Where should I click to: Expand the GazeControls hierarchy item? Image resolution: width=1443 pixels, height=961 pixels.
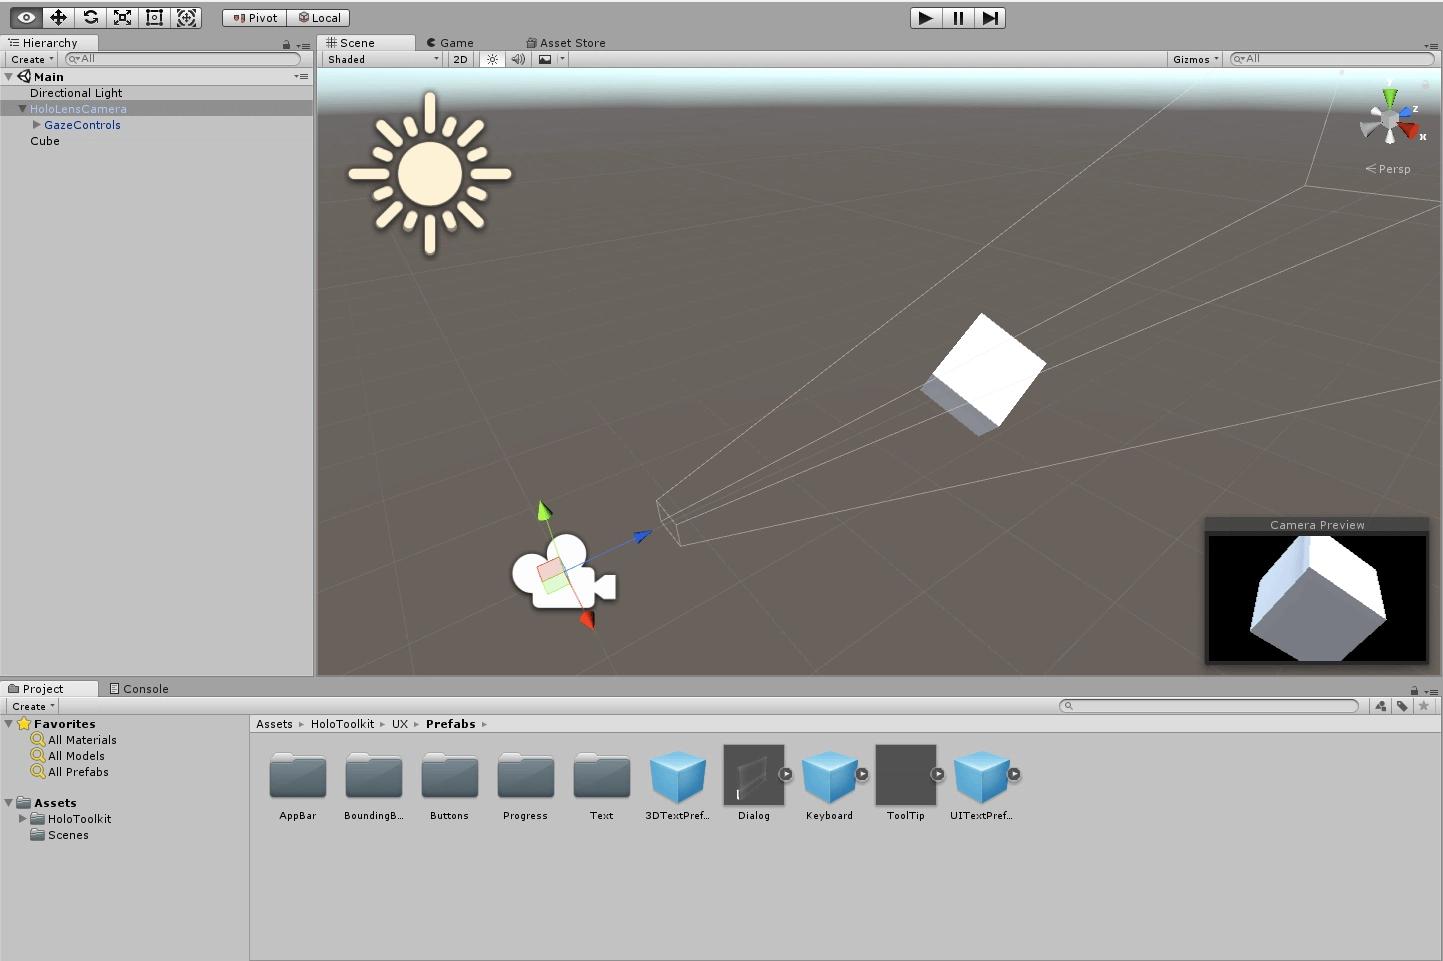pyautogui.click(x=37, y=125)
